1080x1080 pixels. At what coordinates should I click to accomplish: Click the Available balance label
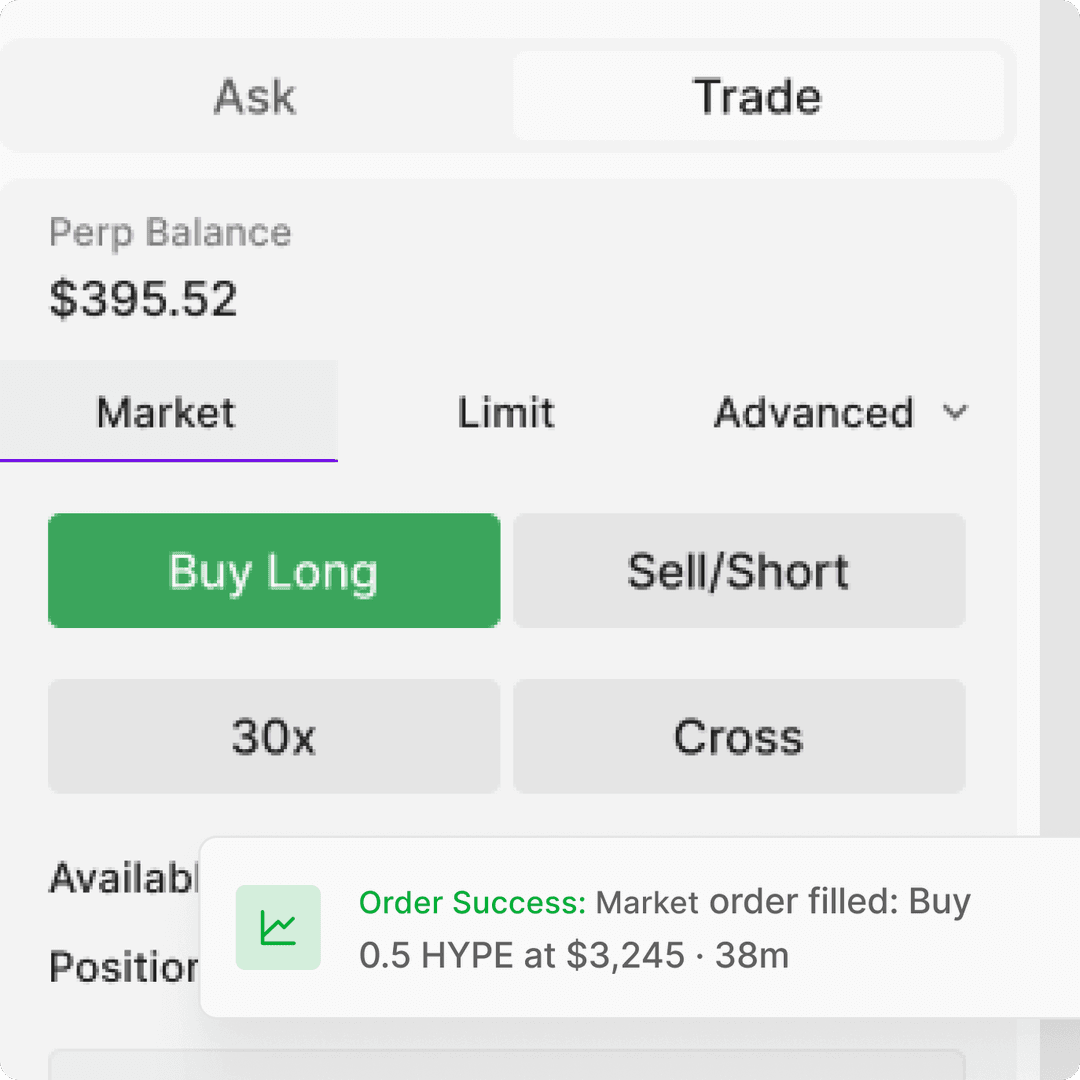click(110, 878)
